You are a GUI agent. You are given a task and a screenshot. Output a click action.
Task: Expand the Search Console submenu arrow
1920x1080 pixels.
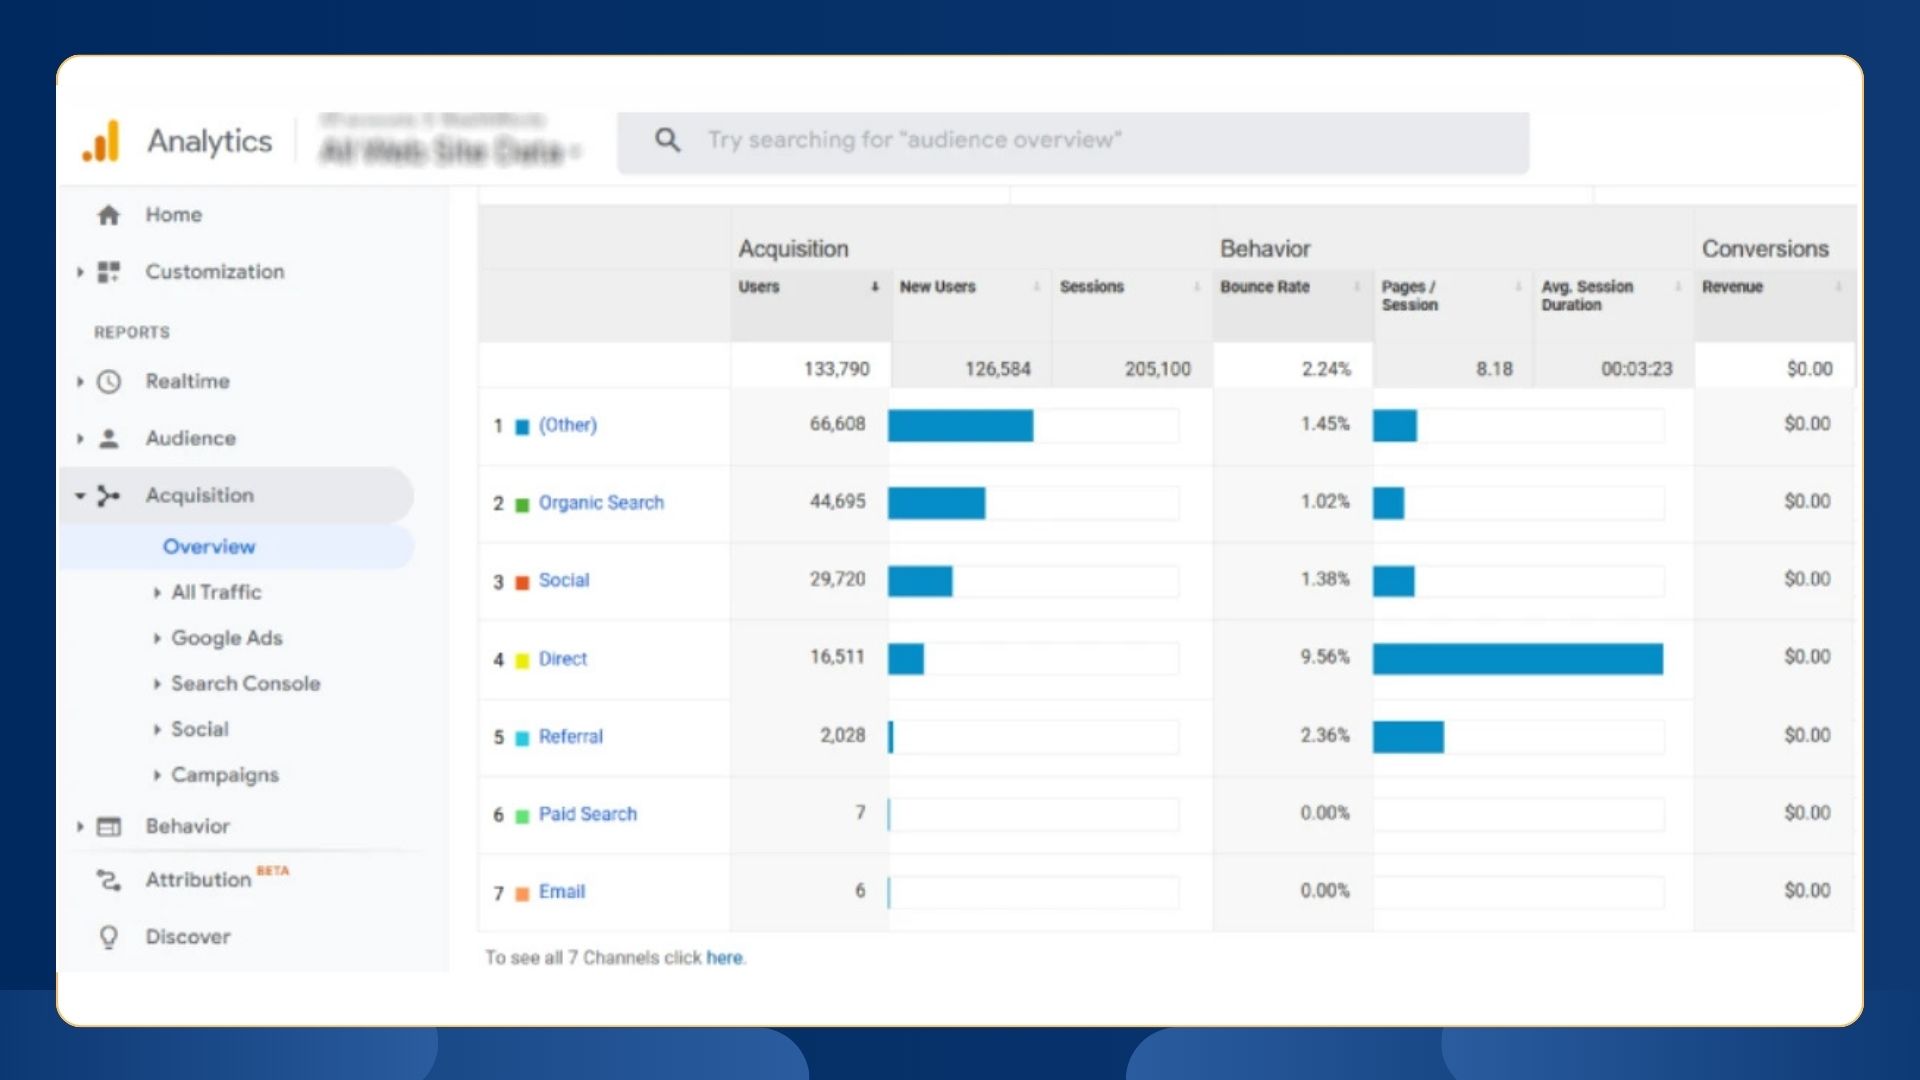tap(157, 684)
